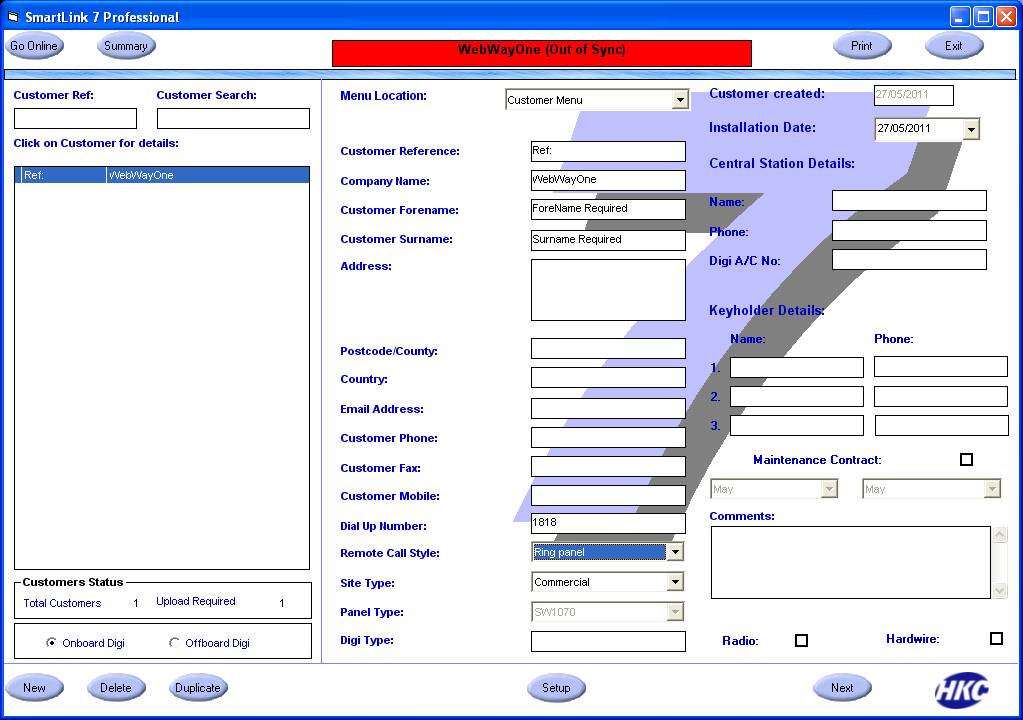Enable the Maintenance Contract checkbox

(x=966, y=460)
